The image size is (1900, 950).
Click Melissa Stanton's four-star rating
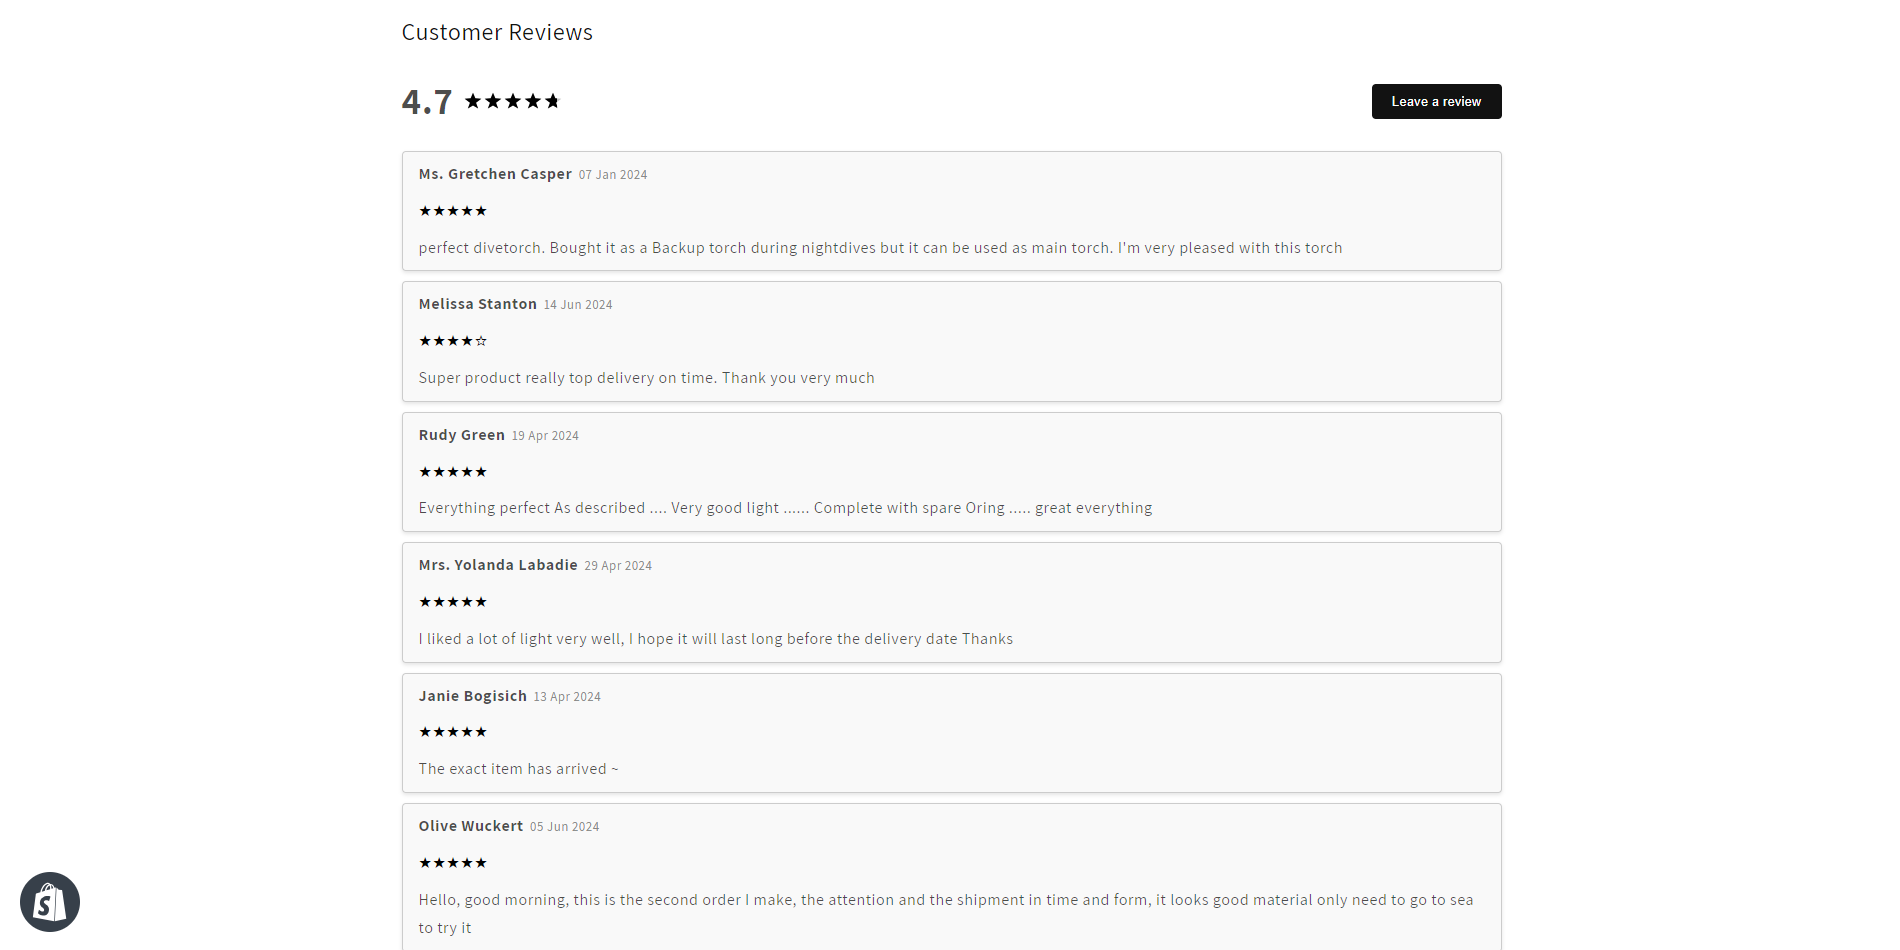pos(453,341)
